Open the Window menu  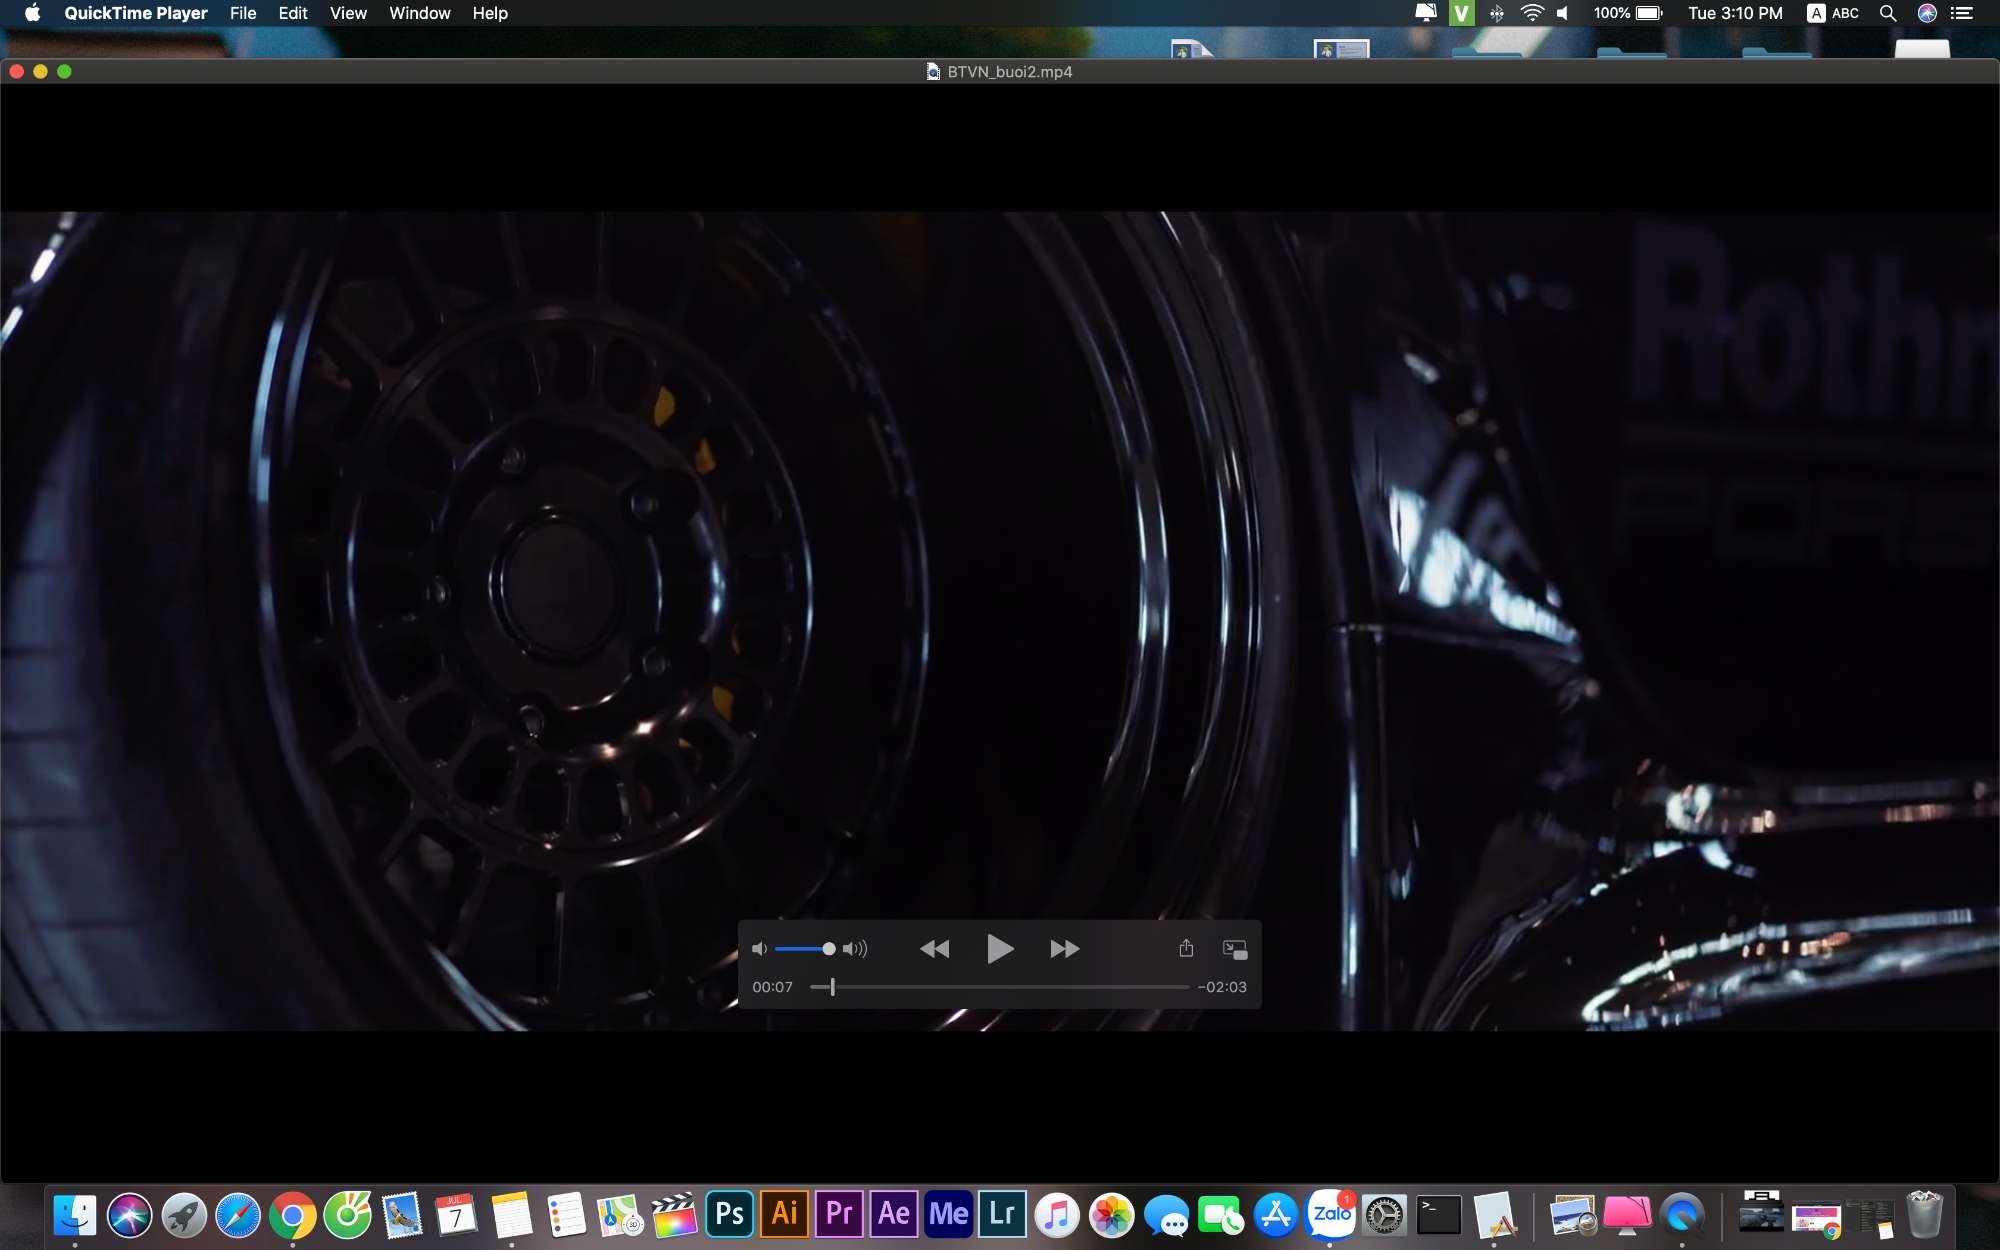[420, 13]
